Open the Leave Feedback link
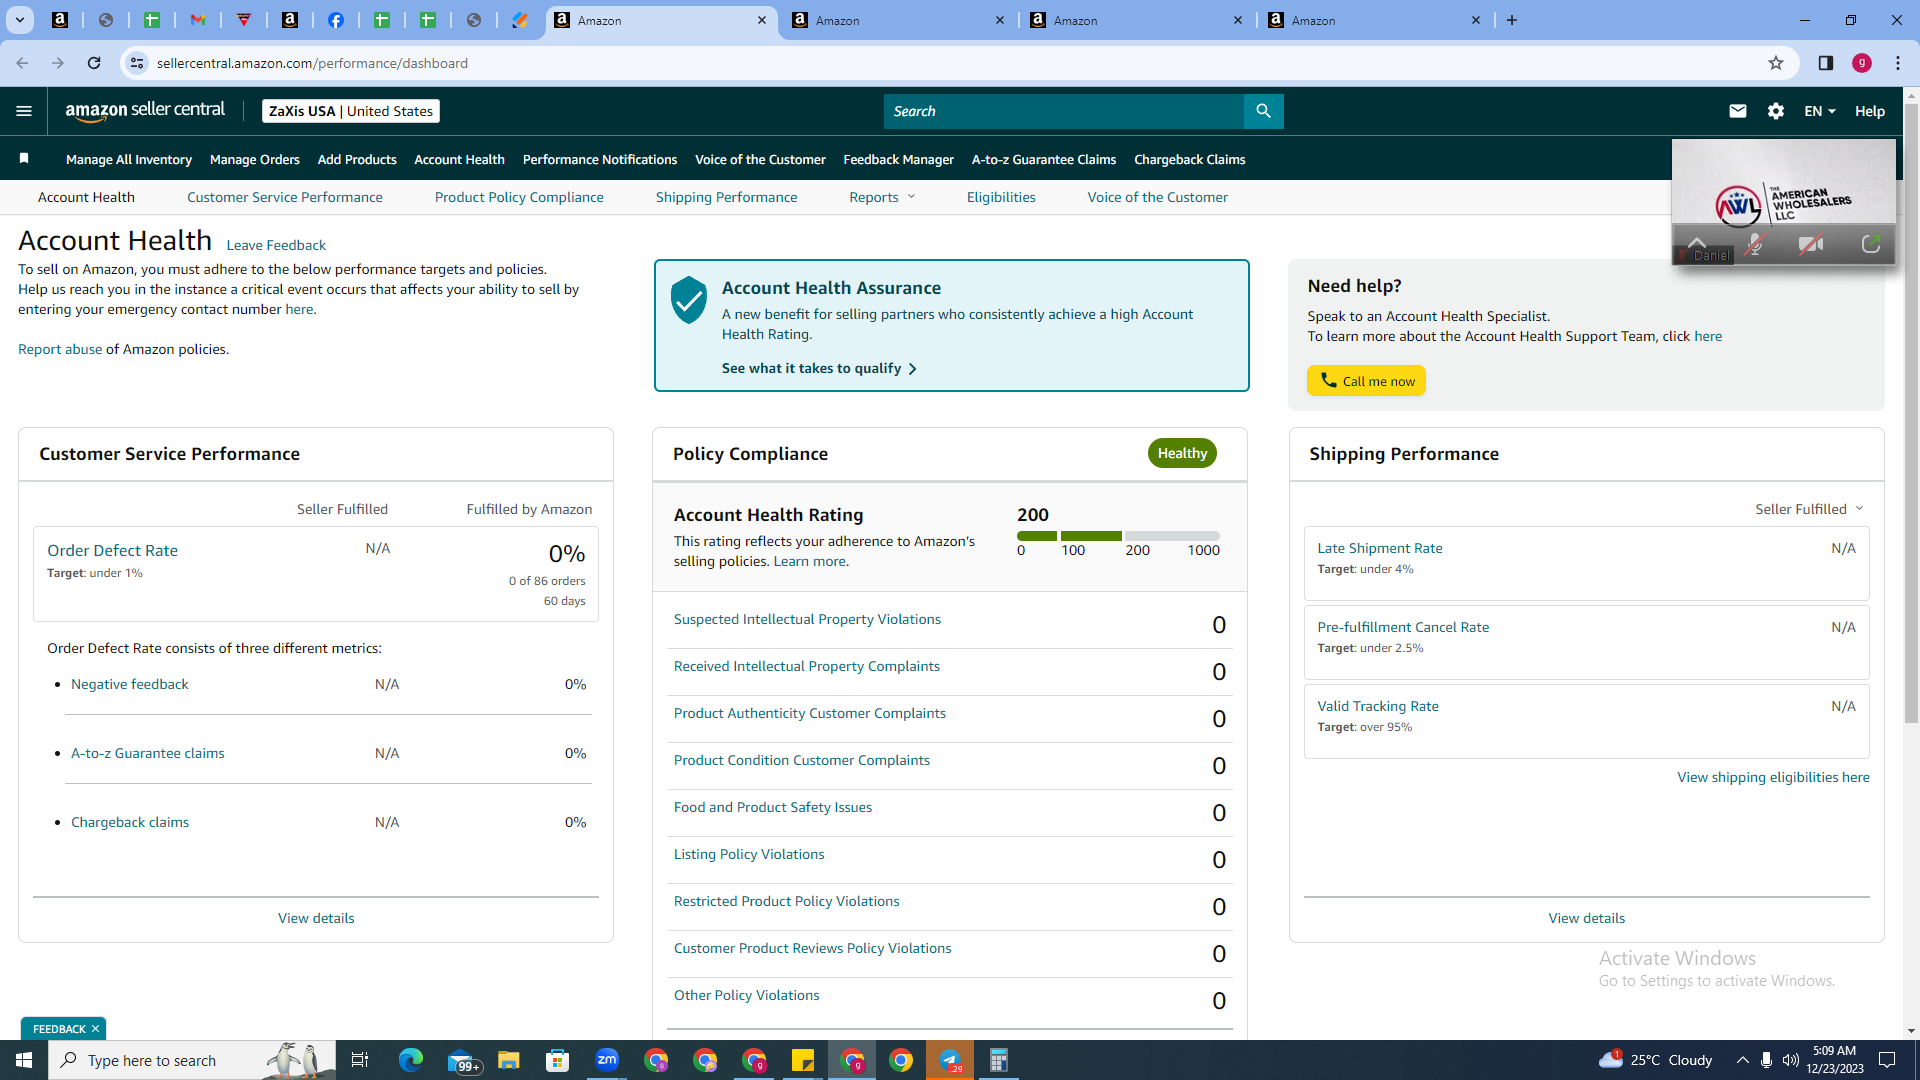The height and width of the screenshot is (1080, 1920). (276, 245)
